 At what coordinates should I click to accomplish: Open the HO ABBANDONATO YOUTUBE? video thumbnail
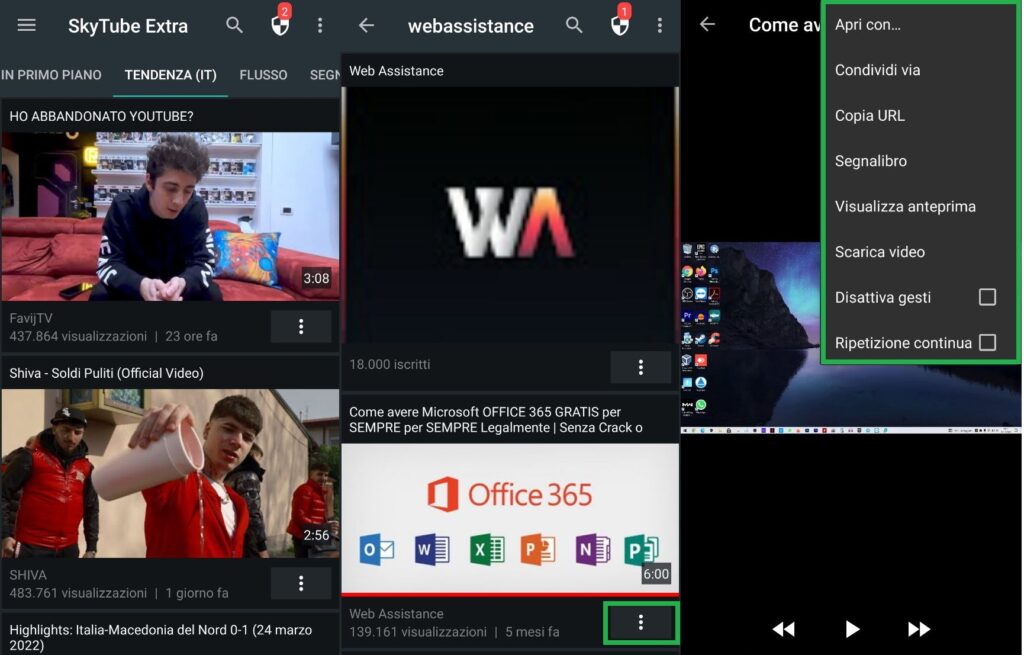point(170,216)
